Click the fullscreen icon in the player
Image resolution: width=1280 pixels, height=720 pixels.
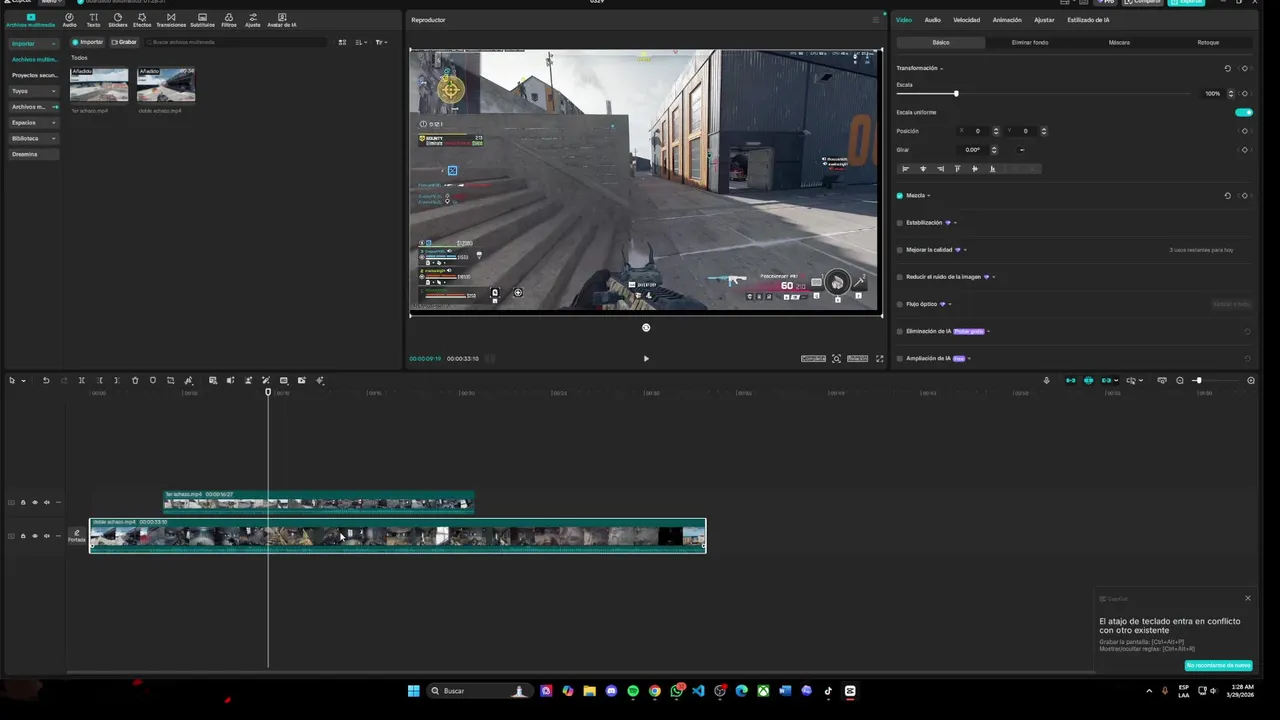tap(880, 358)
